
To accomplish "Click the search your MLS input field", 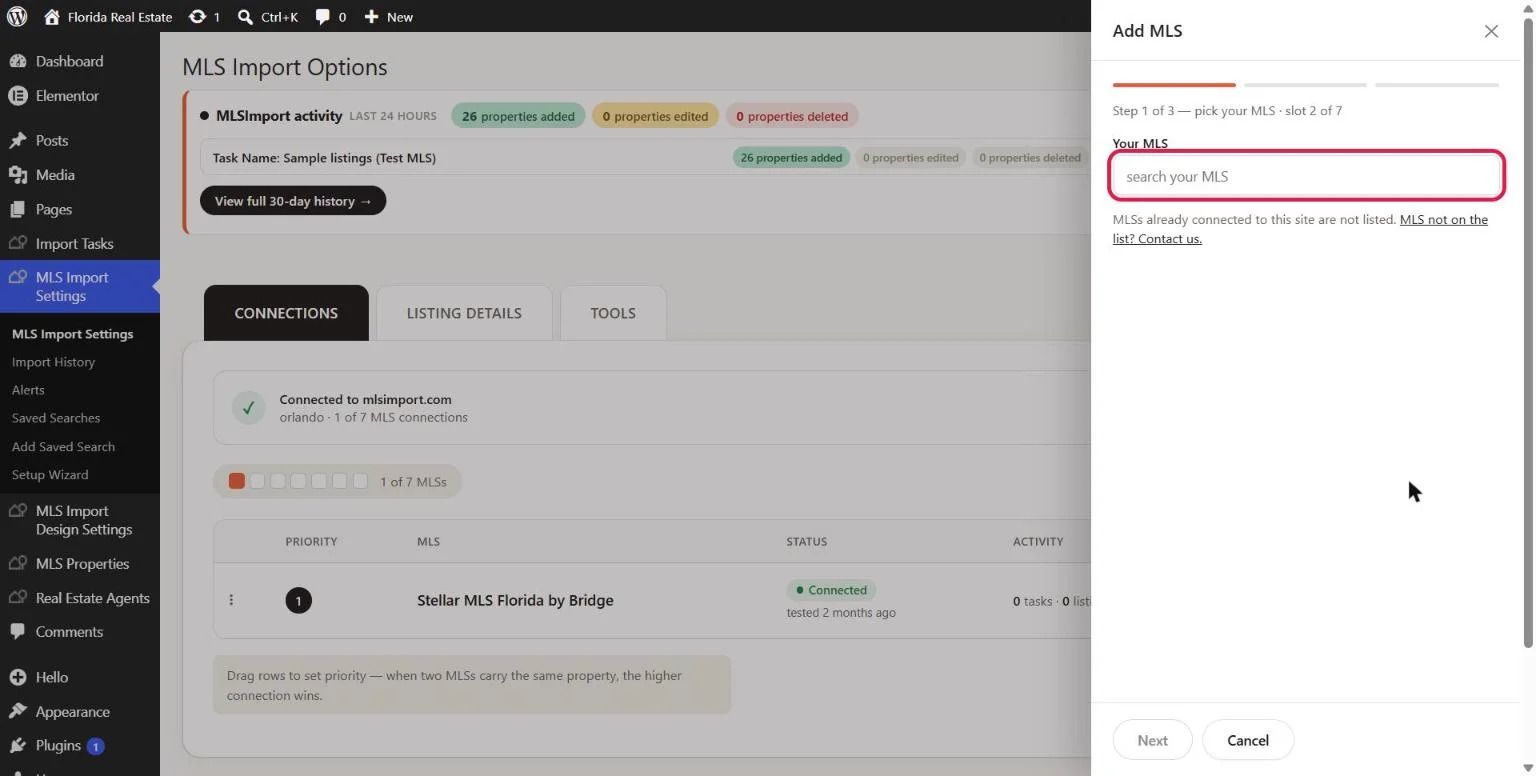I will pos(1306,176).
